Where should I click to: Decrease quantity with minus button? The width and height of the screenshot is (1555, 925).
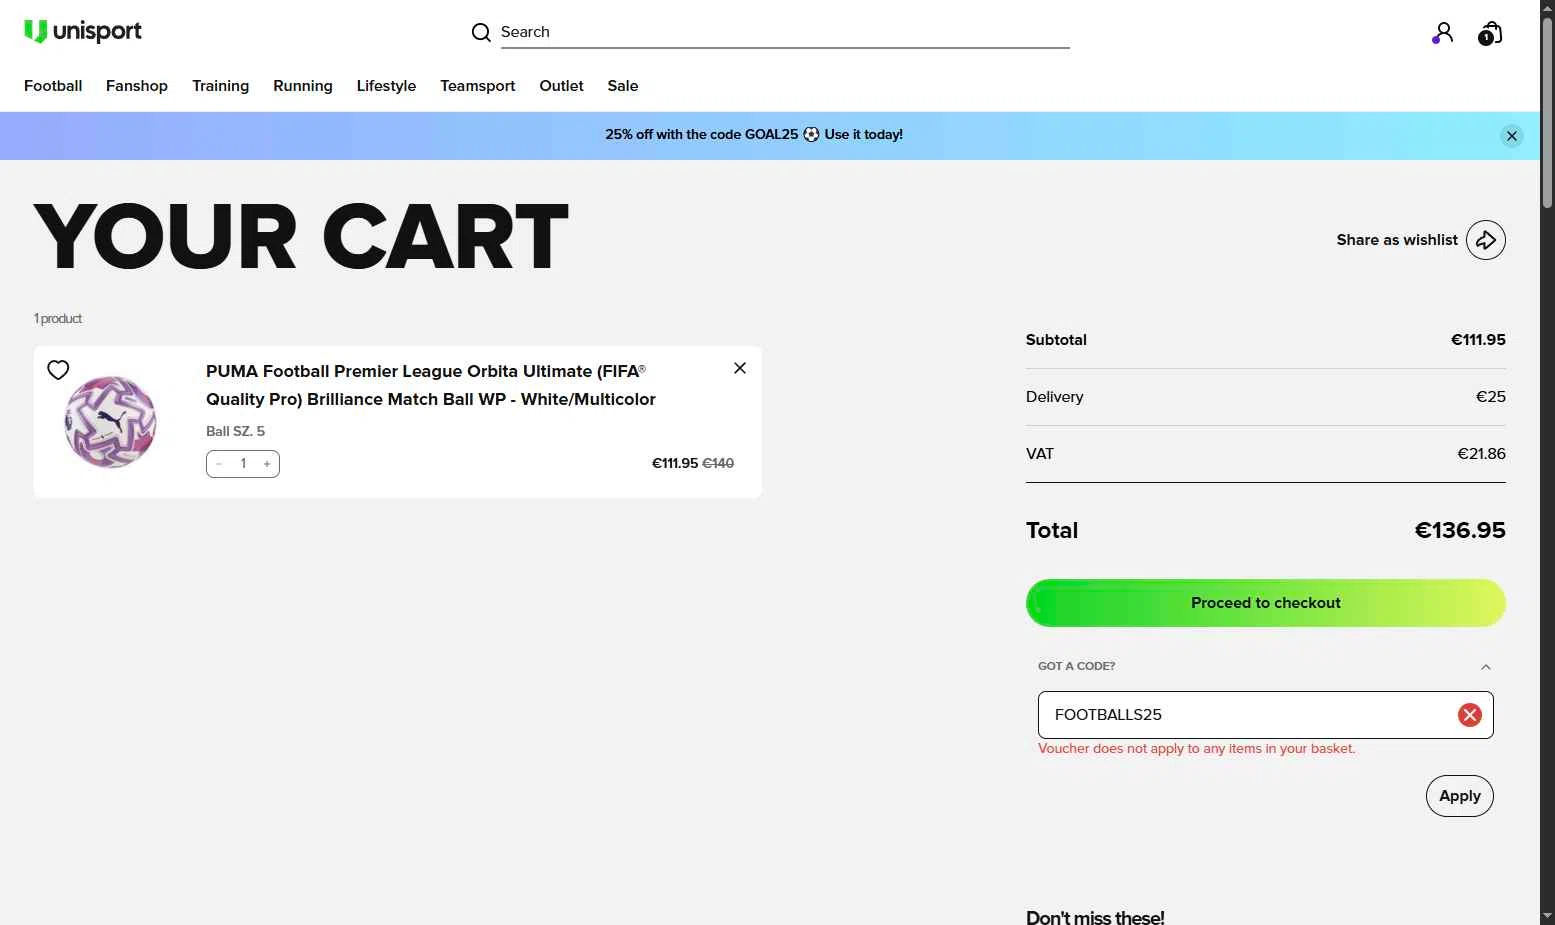click(220, 464)
